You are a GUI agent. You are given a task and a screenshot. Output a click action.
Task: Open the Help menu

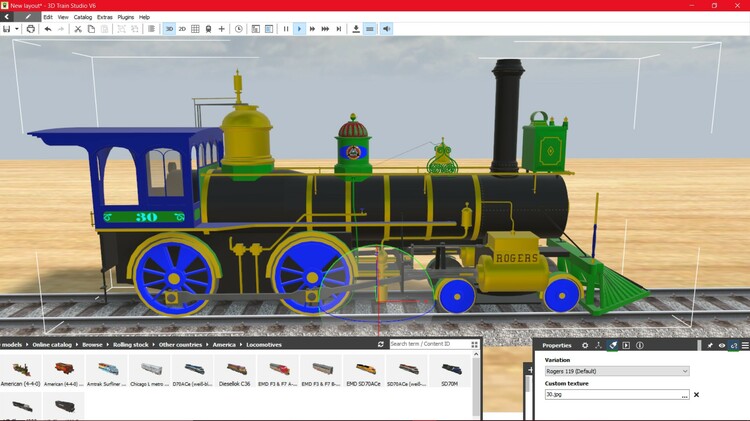point(144,17)
